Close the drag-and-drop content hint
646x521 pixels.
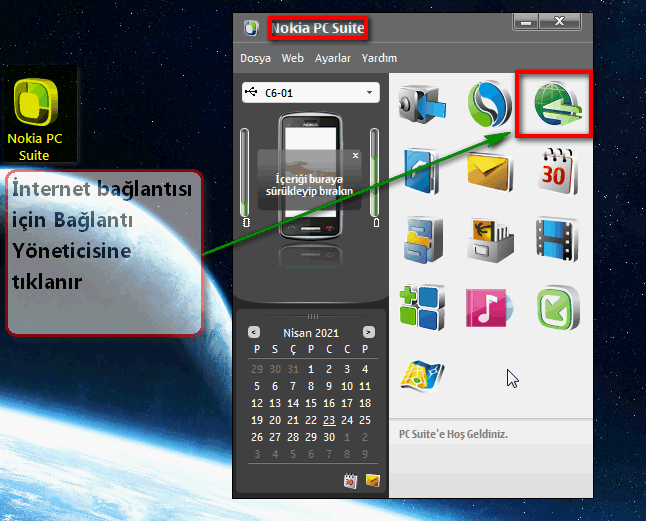(x=356, y=155)
